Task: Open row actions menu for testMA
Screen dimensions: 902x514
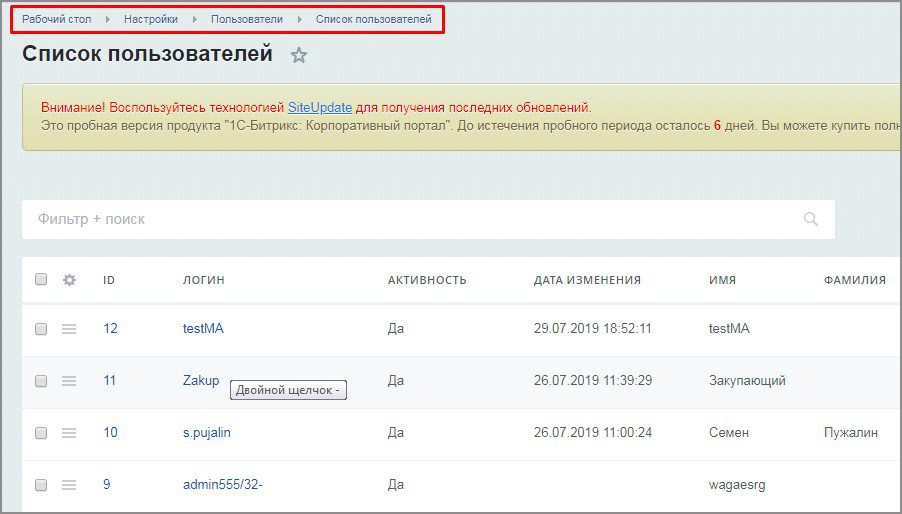Action: (69, 329)
